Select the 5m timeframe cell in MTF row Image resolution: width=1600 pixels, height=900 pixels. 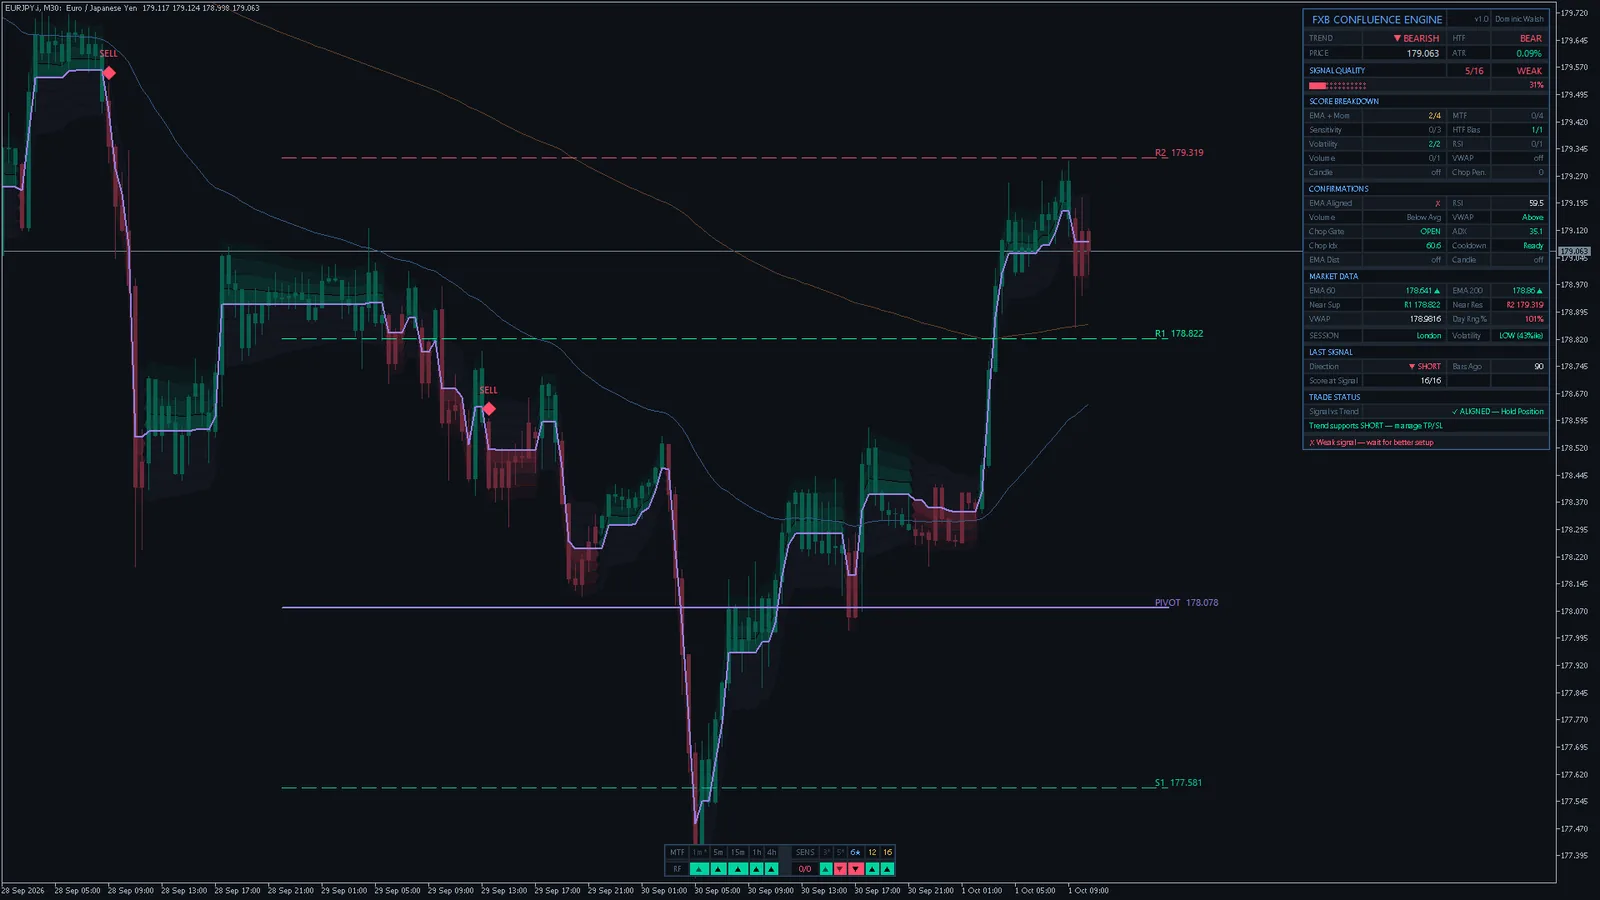(x=718, y=853)
